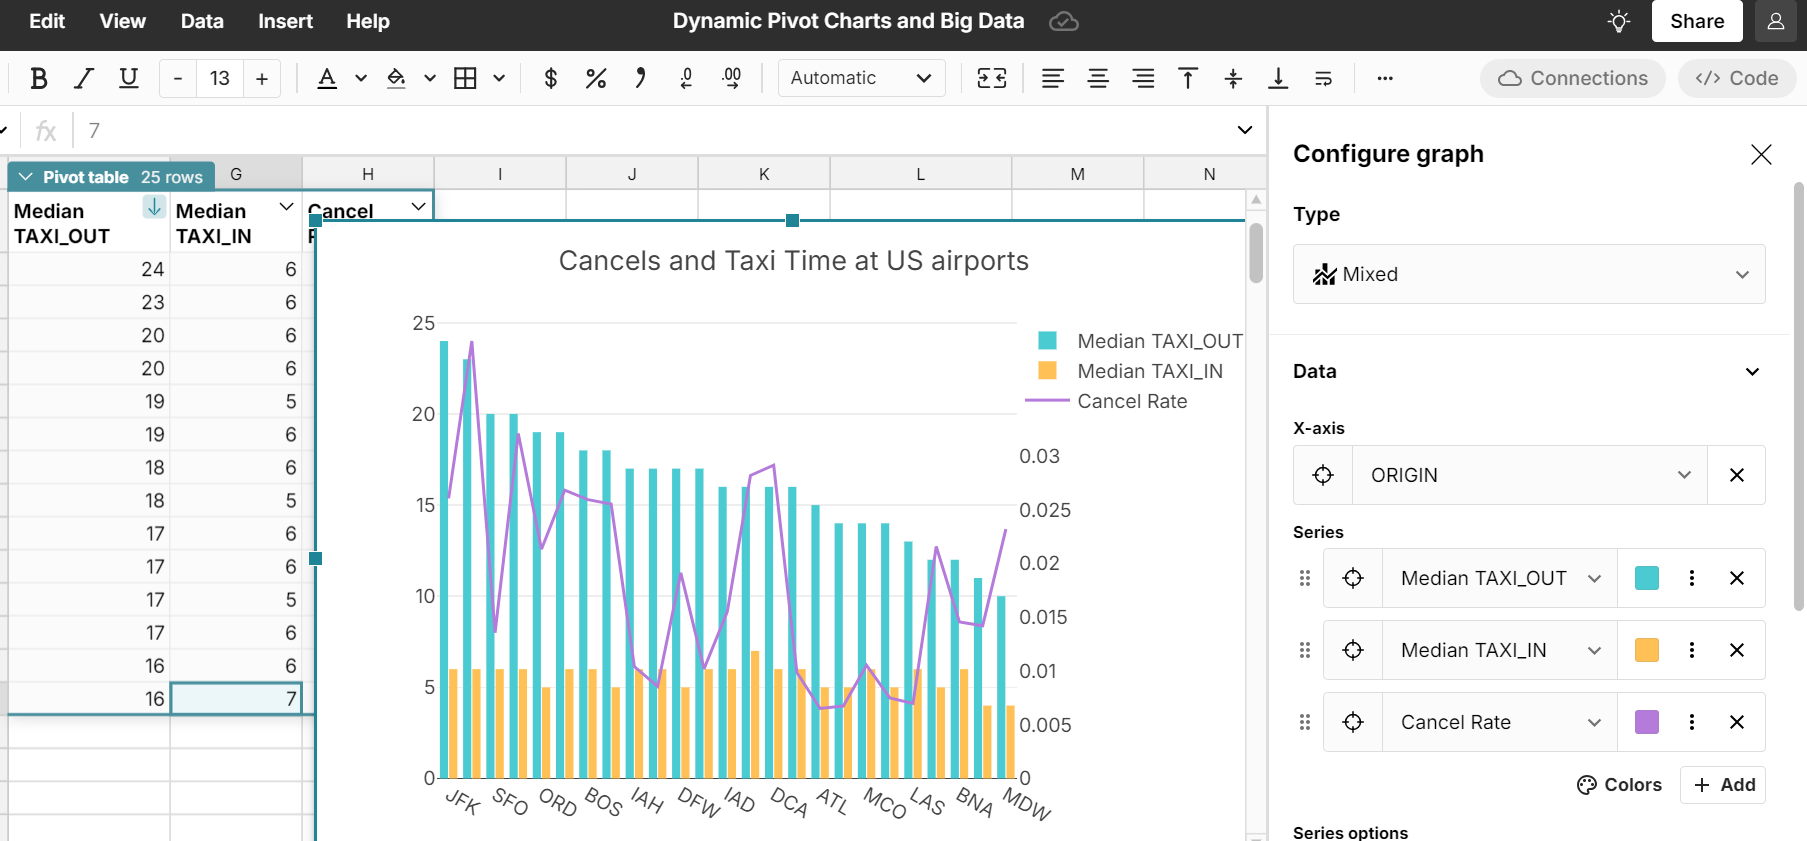This screenshot has height=841, width=1807.
Task: Click the currency format dollar icon
Action: (x=550, y=78)
